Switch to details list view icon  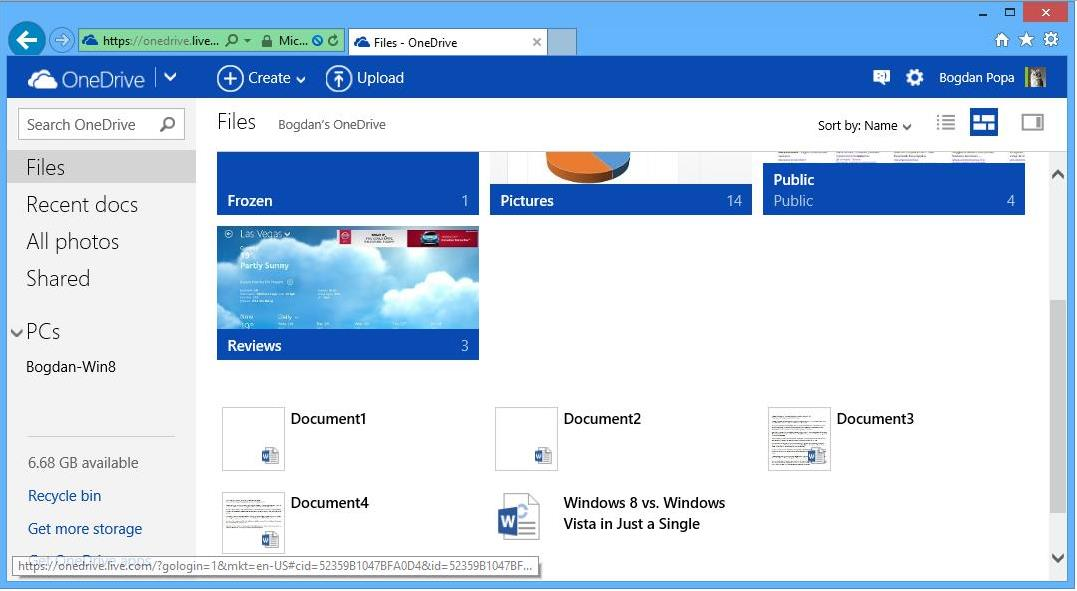tap(946, 122)
